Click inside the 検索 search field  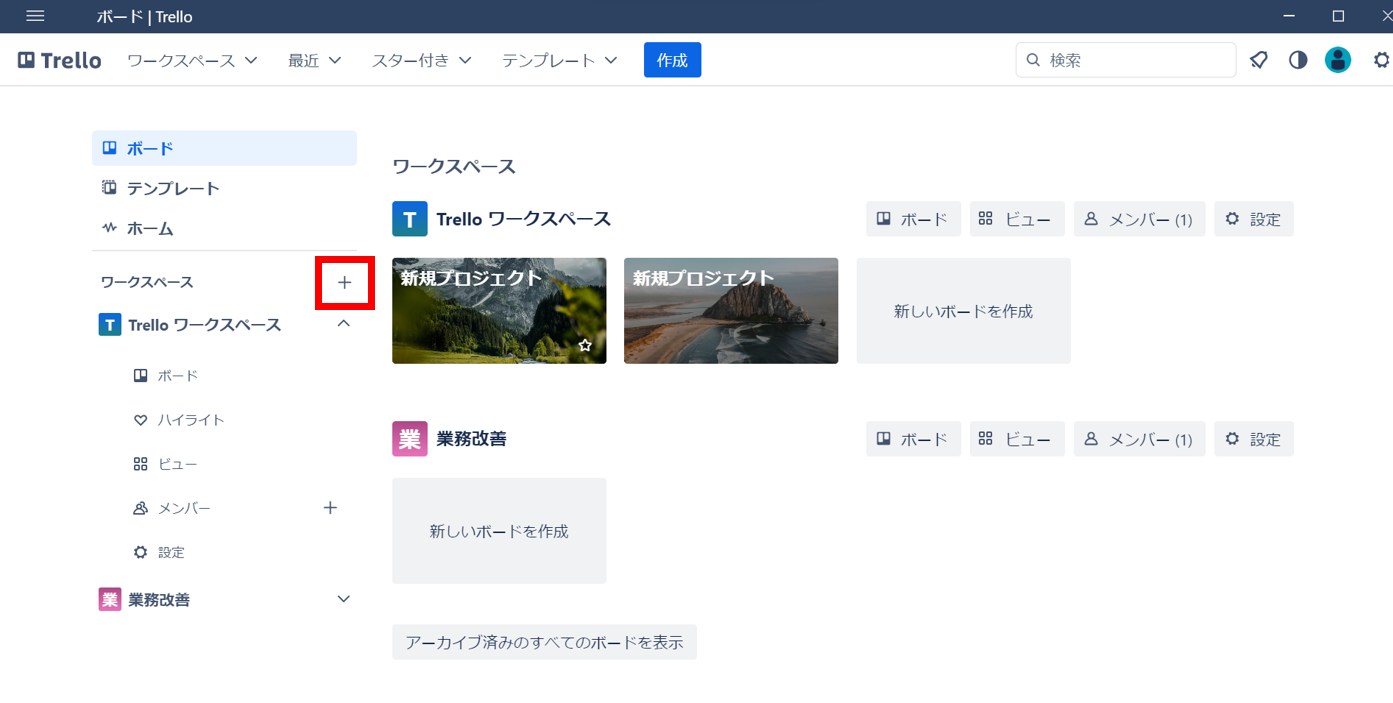[1124, 59]
